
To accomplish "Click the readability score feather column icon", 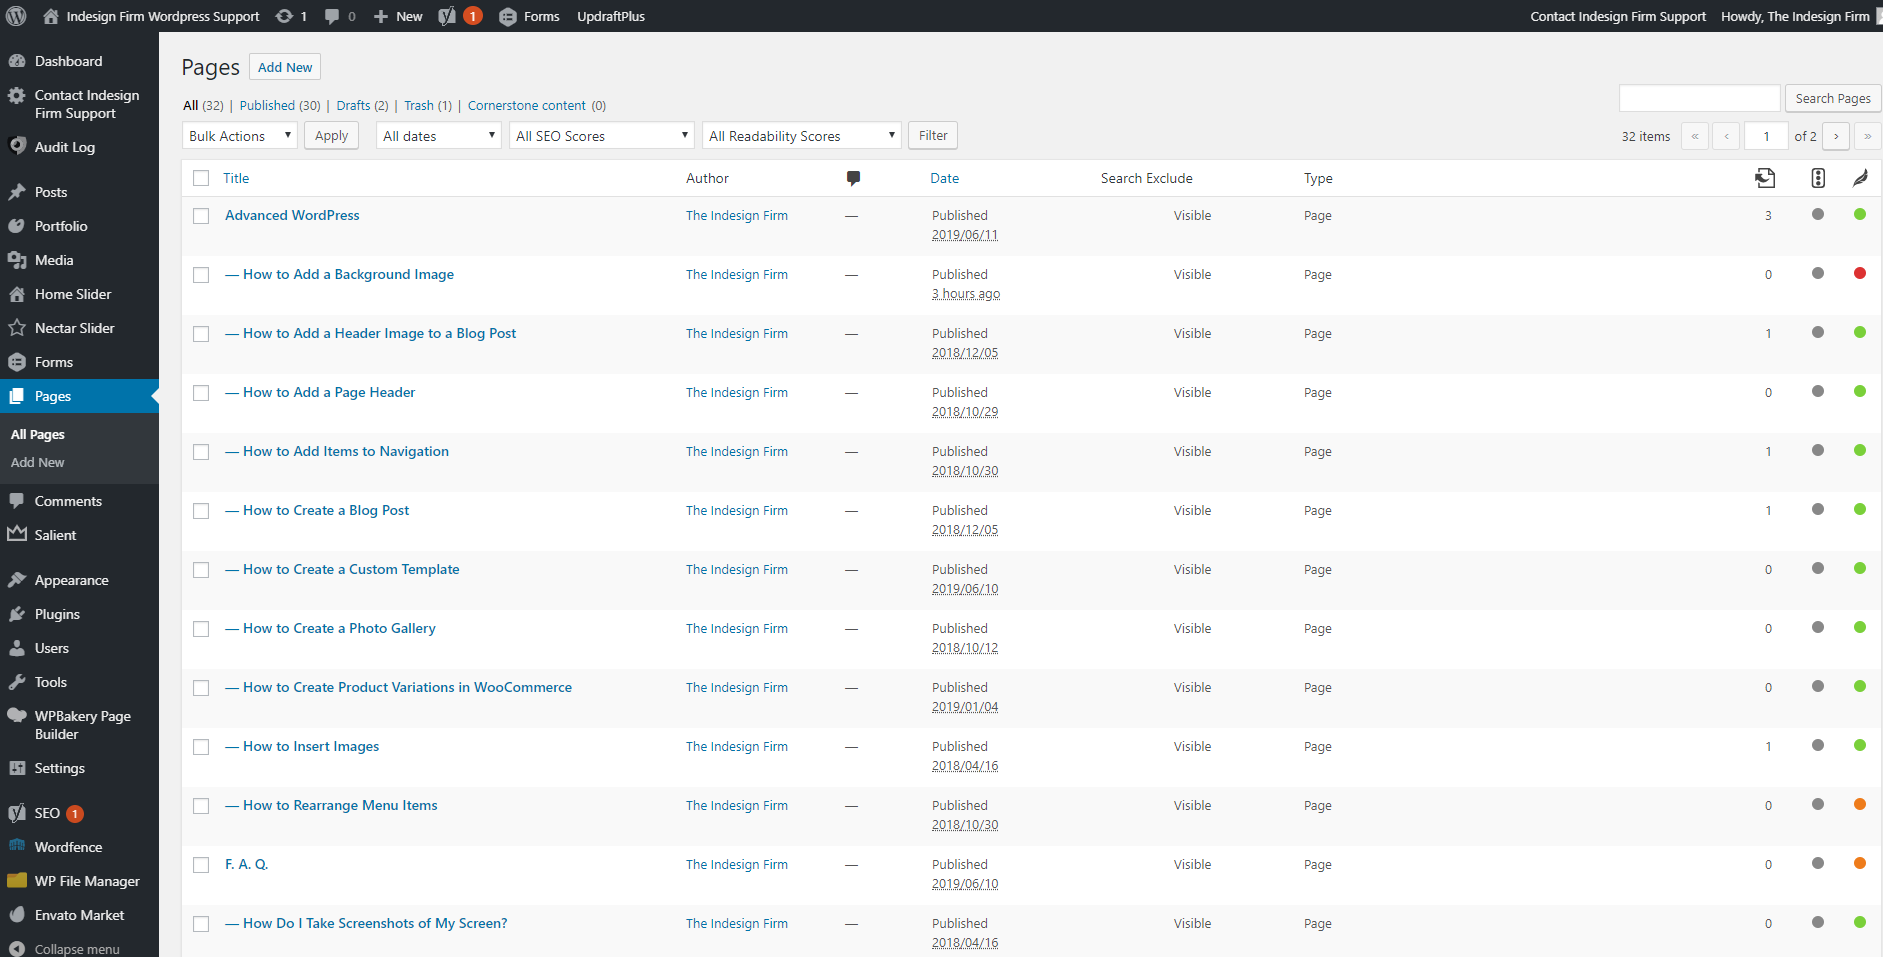I will [1859, 178].
